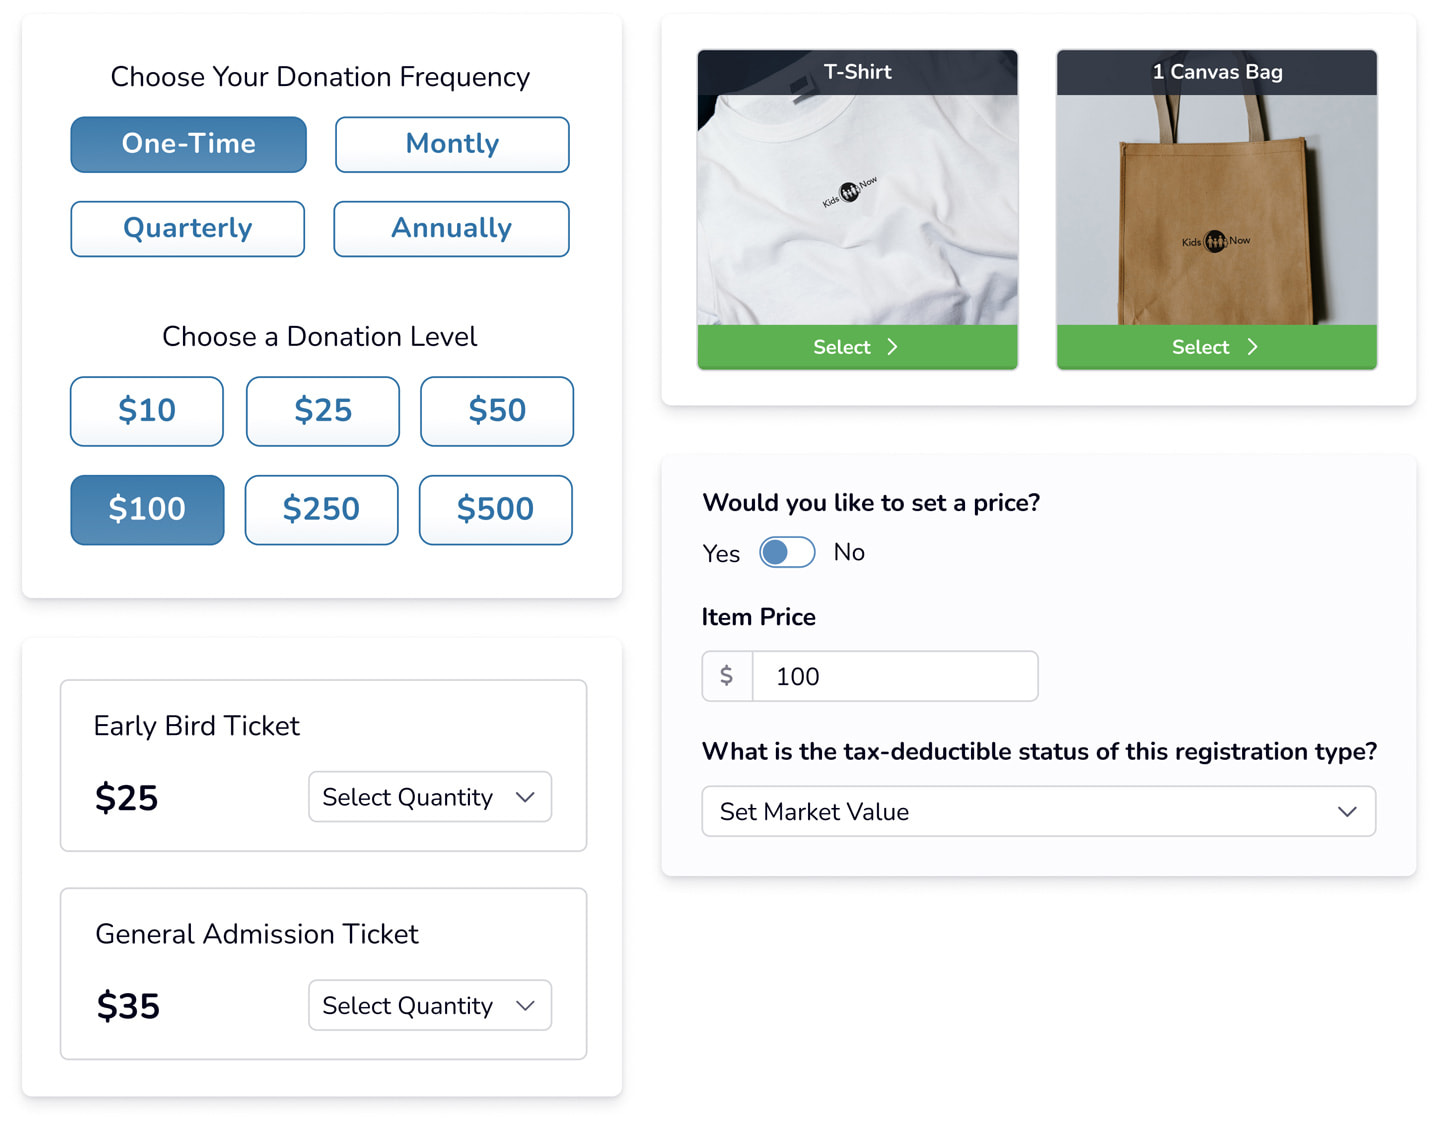Pick the Quarterly donation frequency
The height and width of the screenshot is (1126, 1438).
pyautogui.click(x=188, y=228)
